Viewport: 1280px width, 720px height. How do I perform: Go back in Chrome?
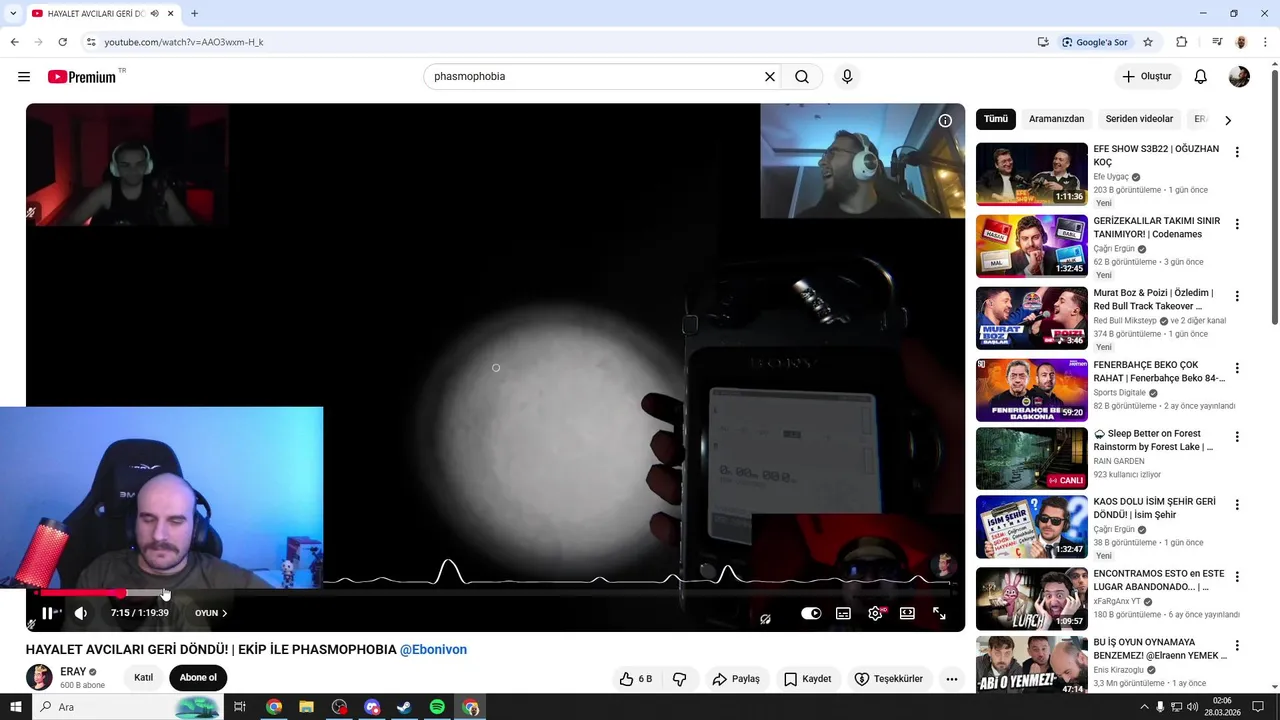pos(15,42)
